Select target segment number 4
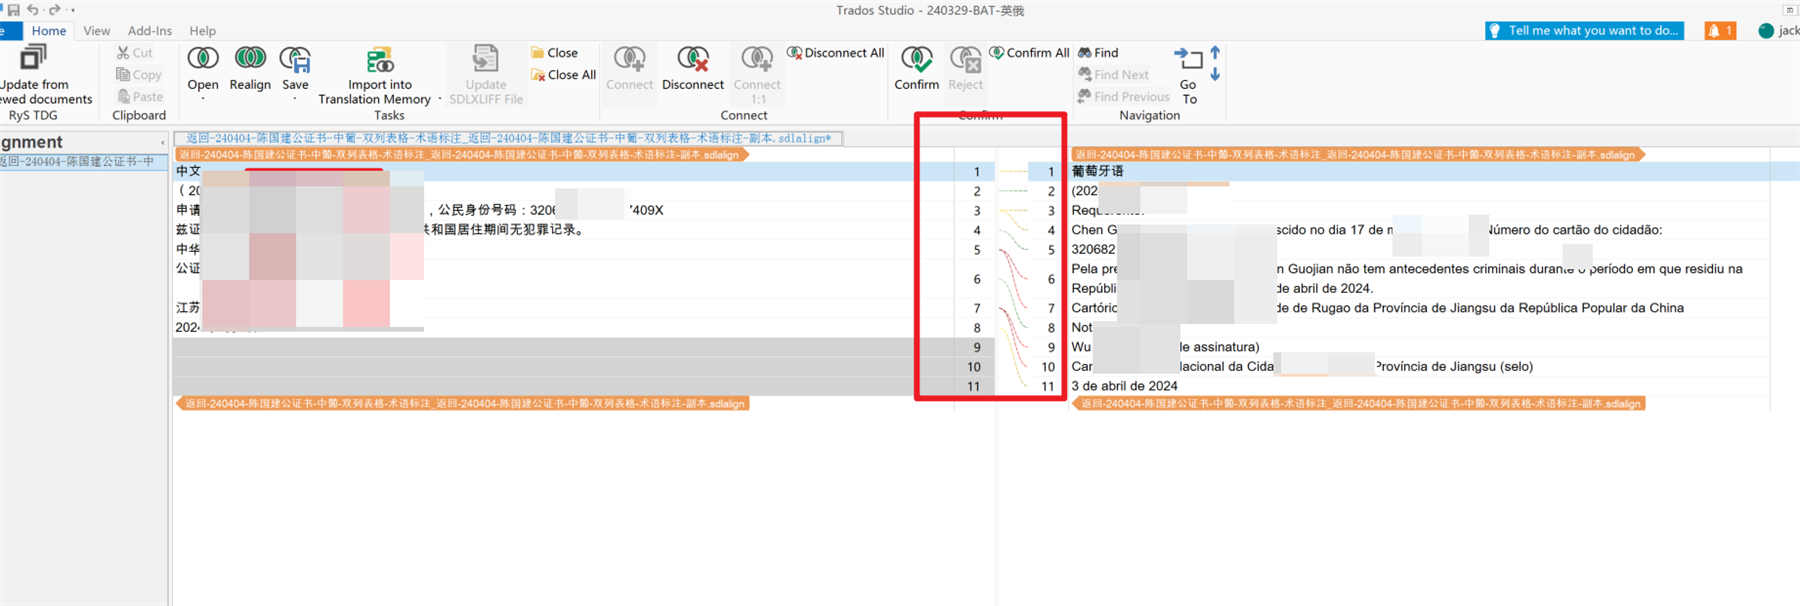 (1051, 230)
